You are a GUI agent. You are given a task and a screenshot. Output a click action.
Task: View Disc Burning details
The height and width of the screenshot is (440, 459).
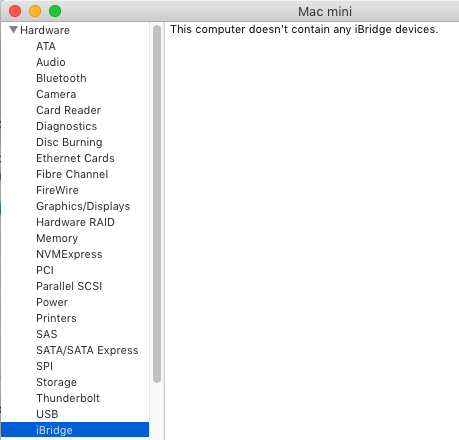(69, 142)
